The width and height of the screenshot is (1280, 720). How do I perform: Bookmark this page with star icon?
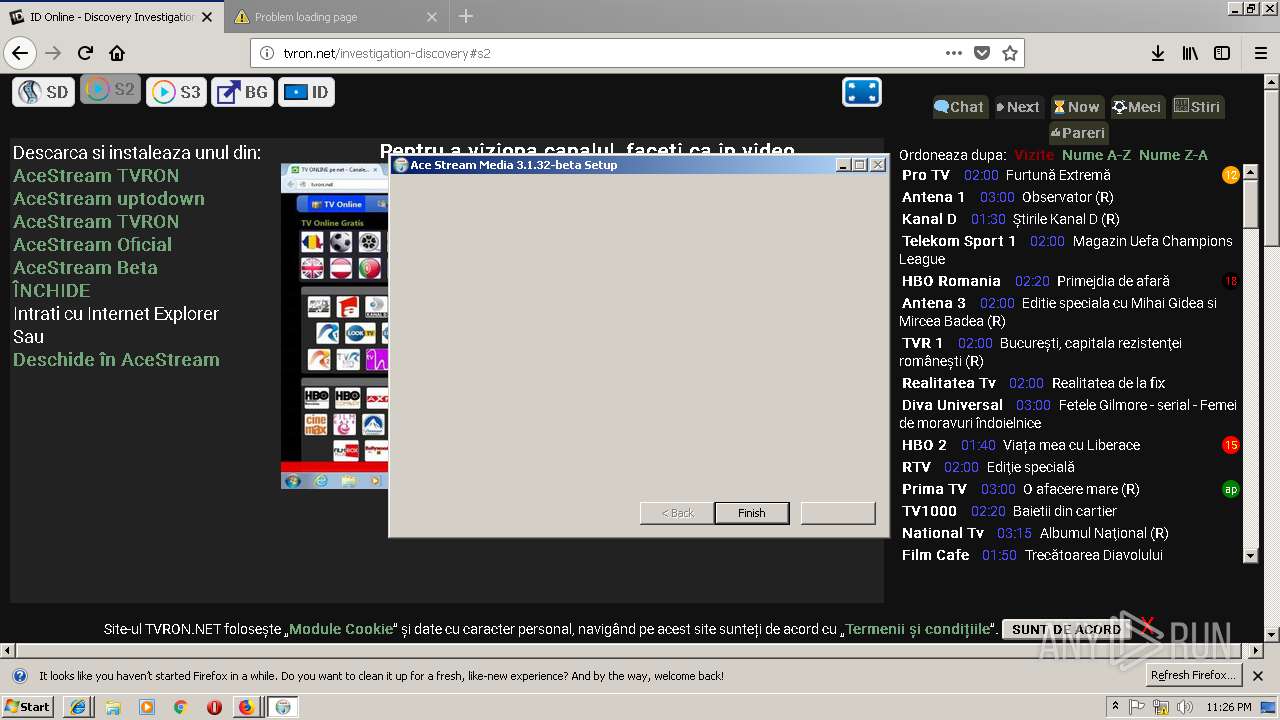tap(1010, 53)
